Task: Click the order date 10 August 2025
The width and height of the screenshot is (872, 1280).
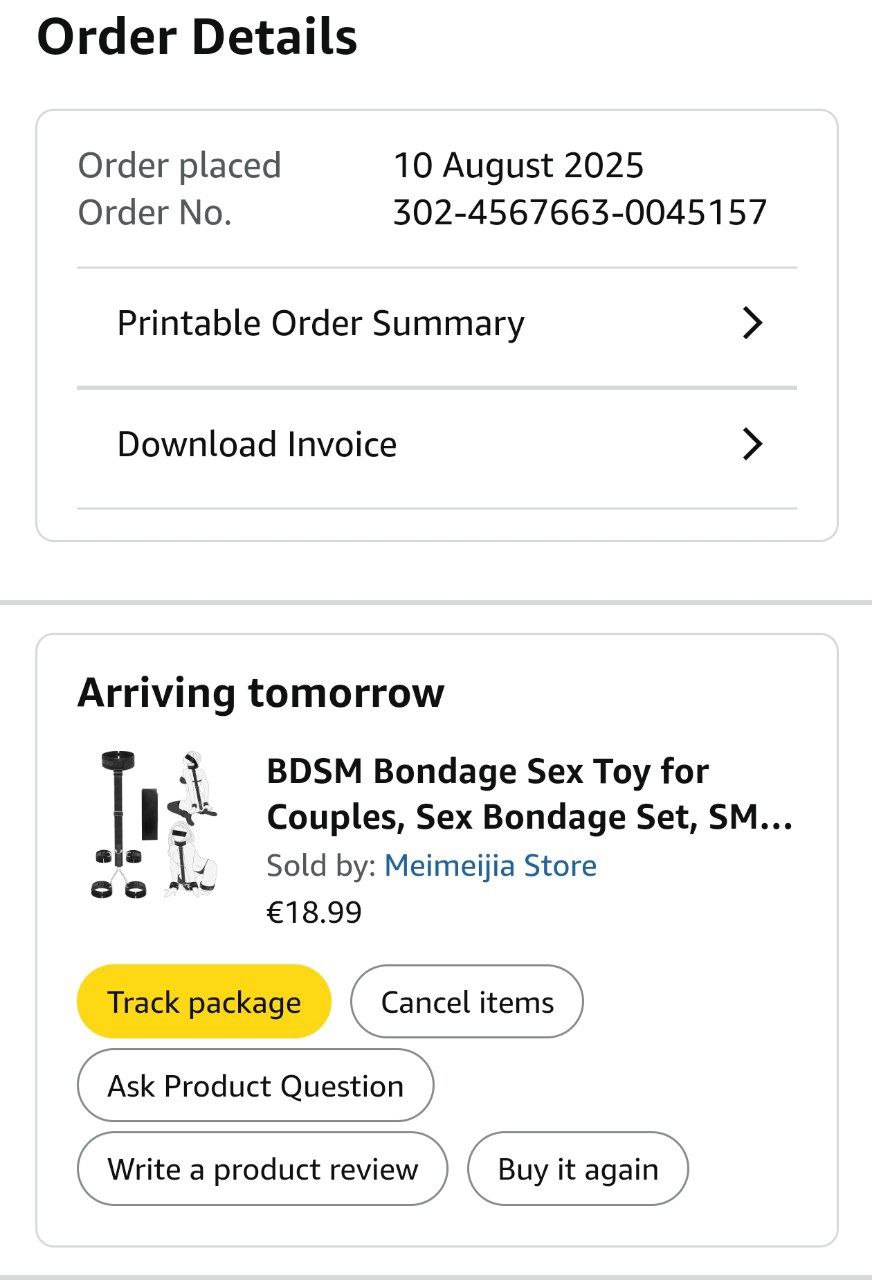Action: pyautogui.click(x=518, y=165)
